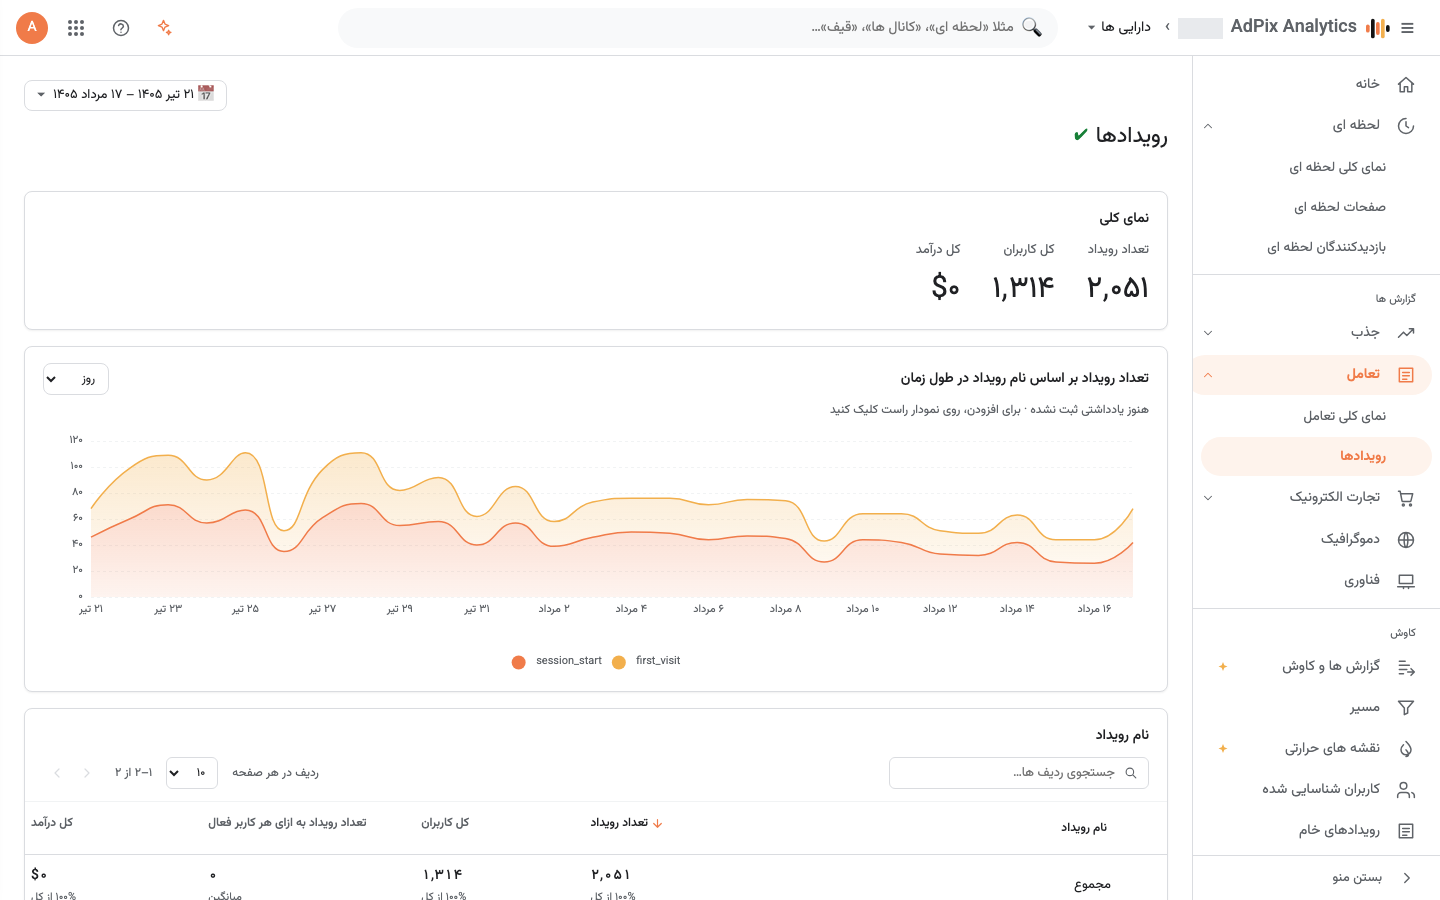The image size is (1440, 900).
Task: Click the technology laptop icon
Action: [1406, 581]
